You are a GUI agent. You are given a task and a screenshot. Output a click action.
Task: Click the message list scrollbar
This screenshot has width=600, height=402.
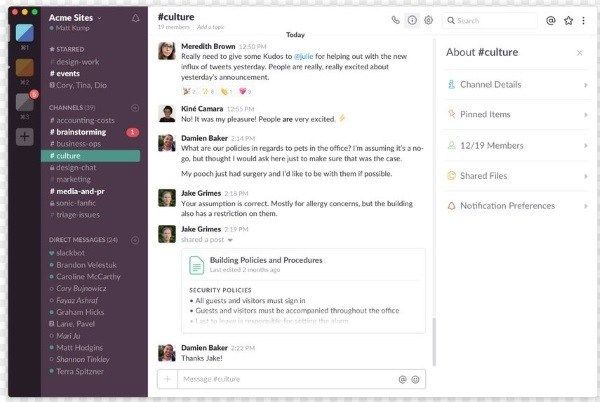click(434, 340)
